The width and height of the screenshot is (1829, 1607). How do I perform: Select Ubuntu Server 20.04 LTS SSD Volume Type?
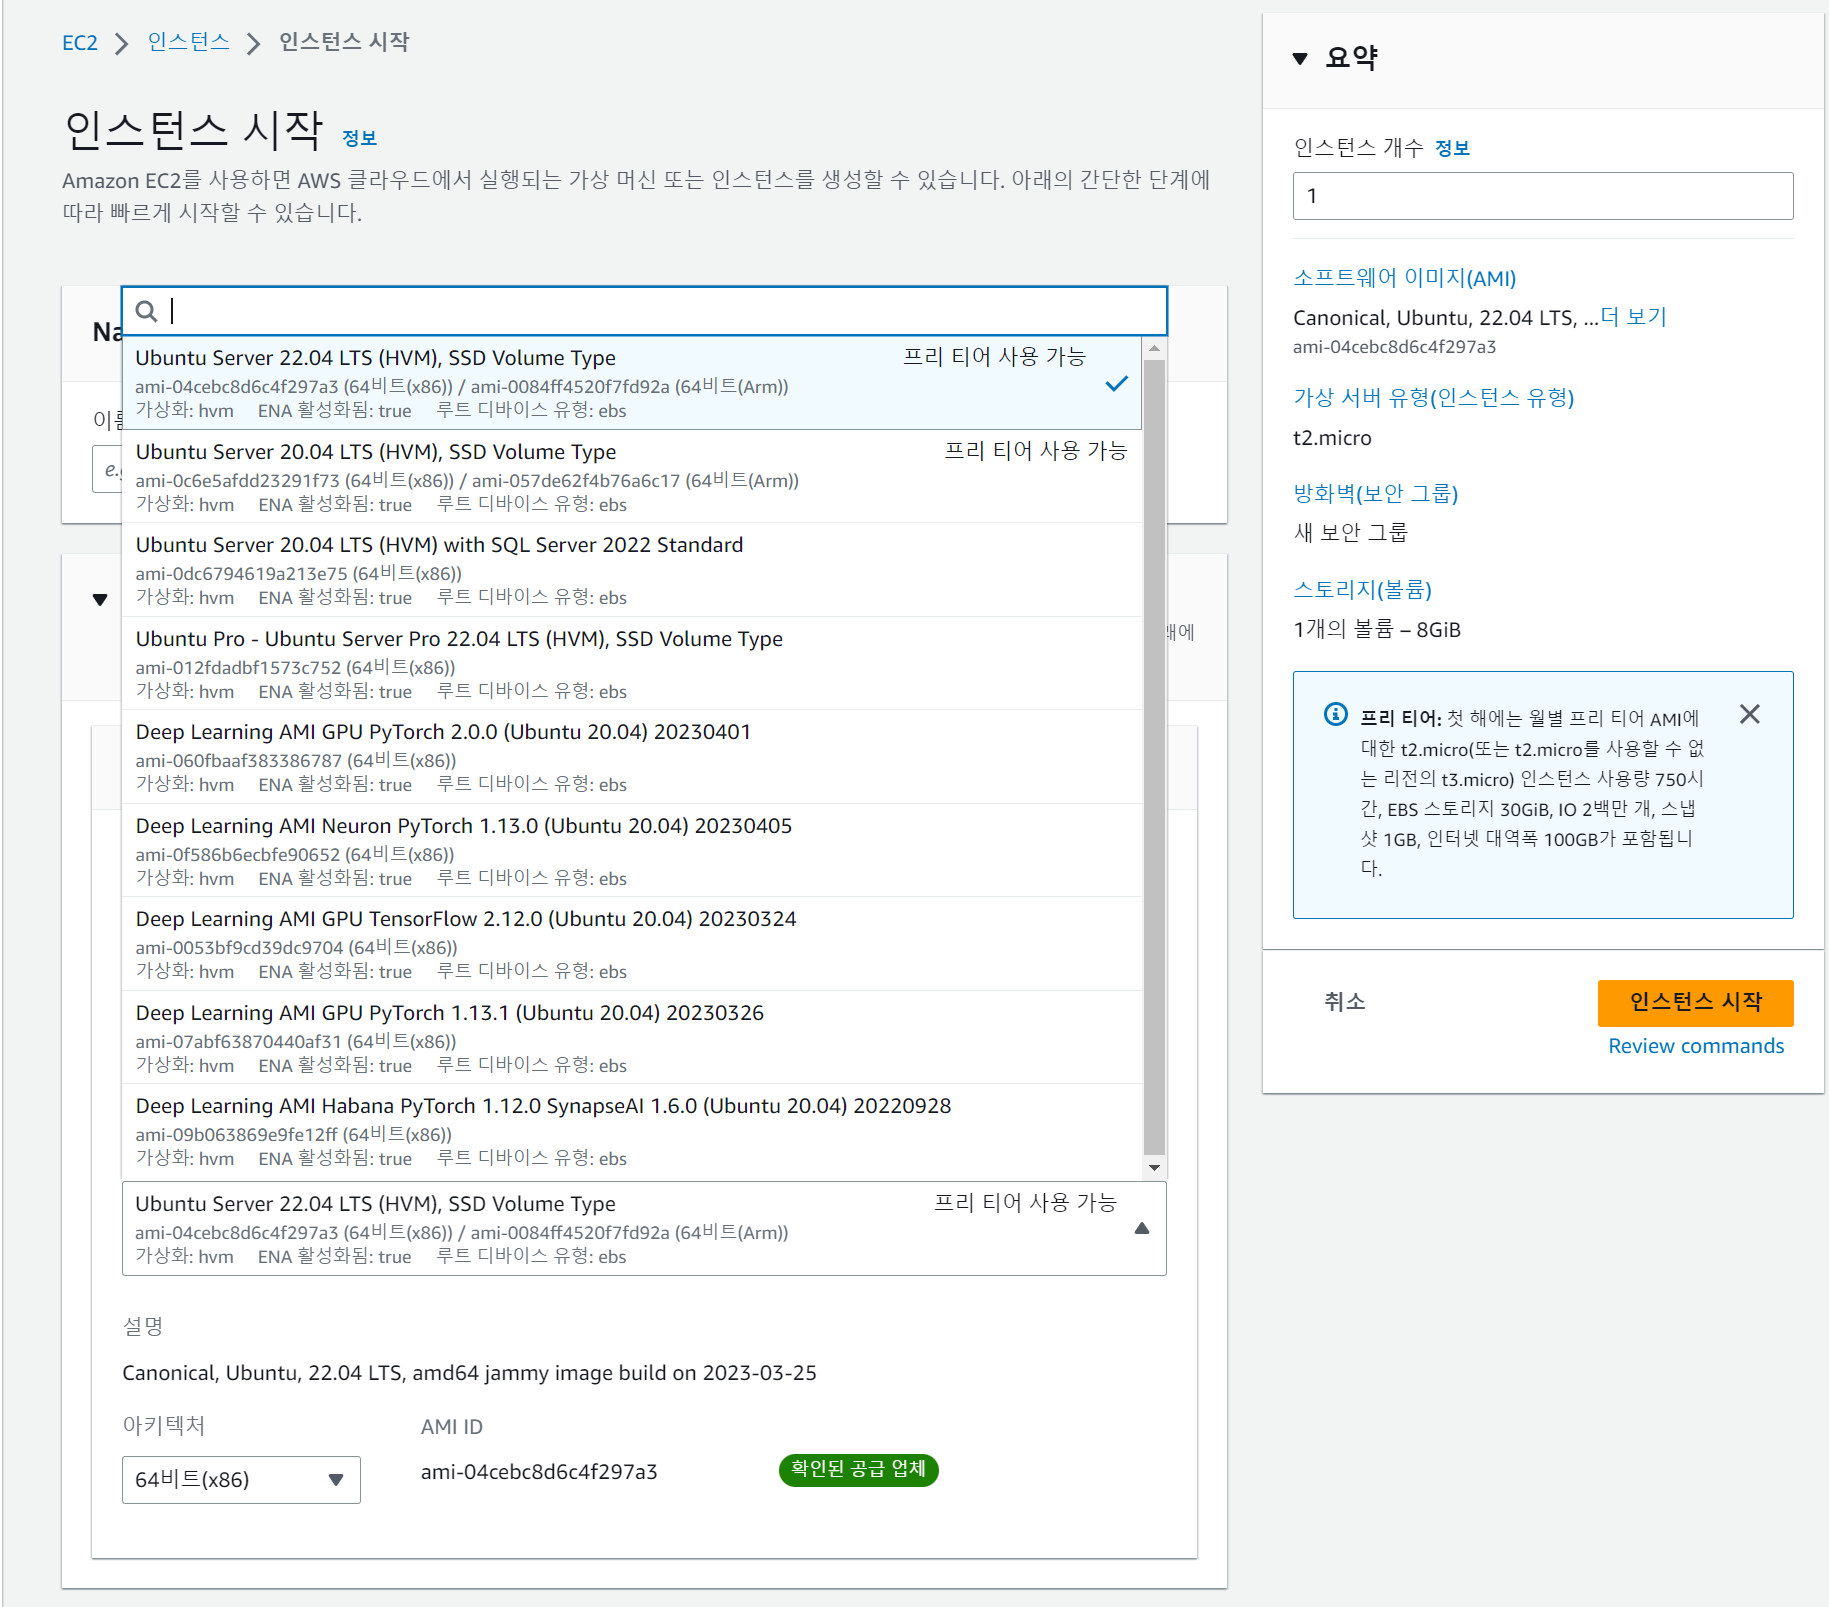click(x=632, y=477)
